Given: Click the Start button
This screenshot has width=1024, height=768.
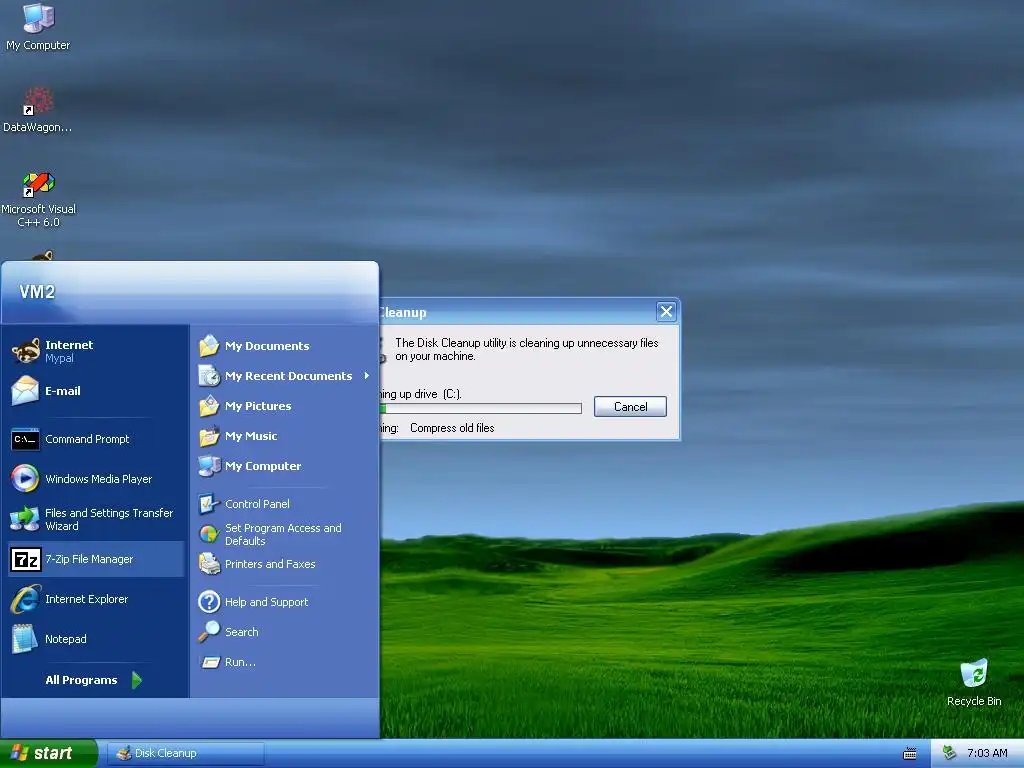Looking at the screenshot, I should click(49, 753).
